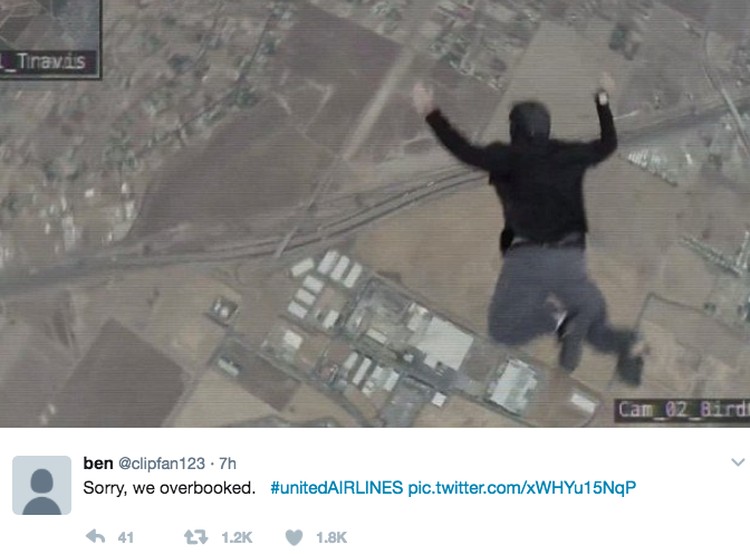750x554 pixels.
Task: Click the 1.8K likes count
Action: coord(331,537)
